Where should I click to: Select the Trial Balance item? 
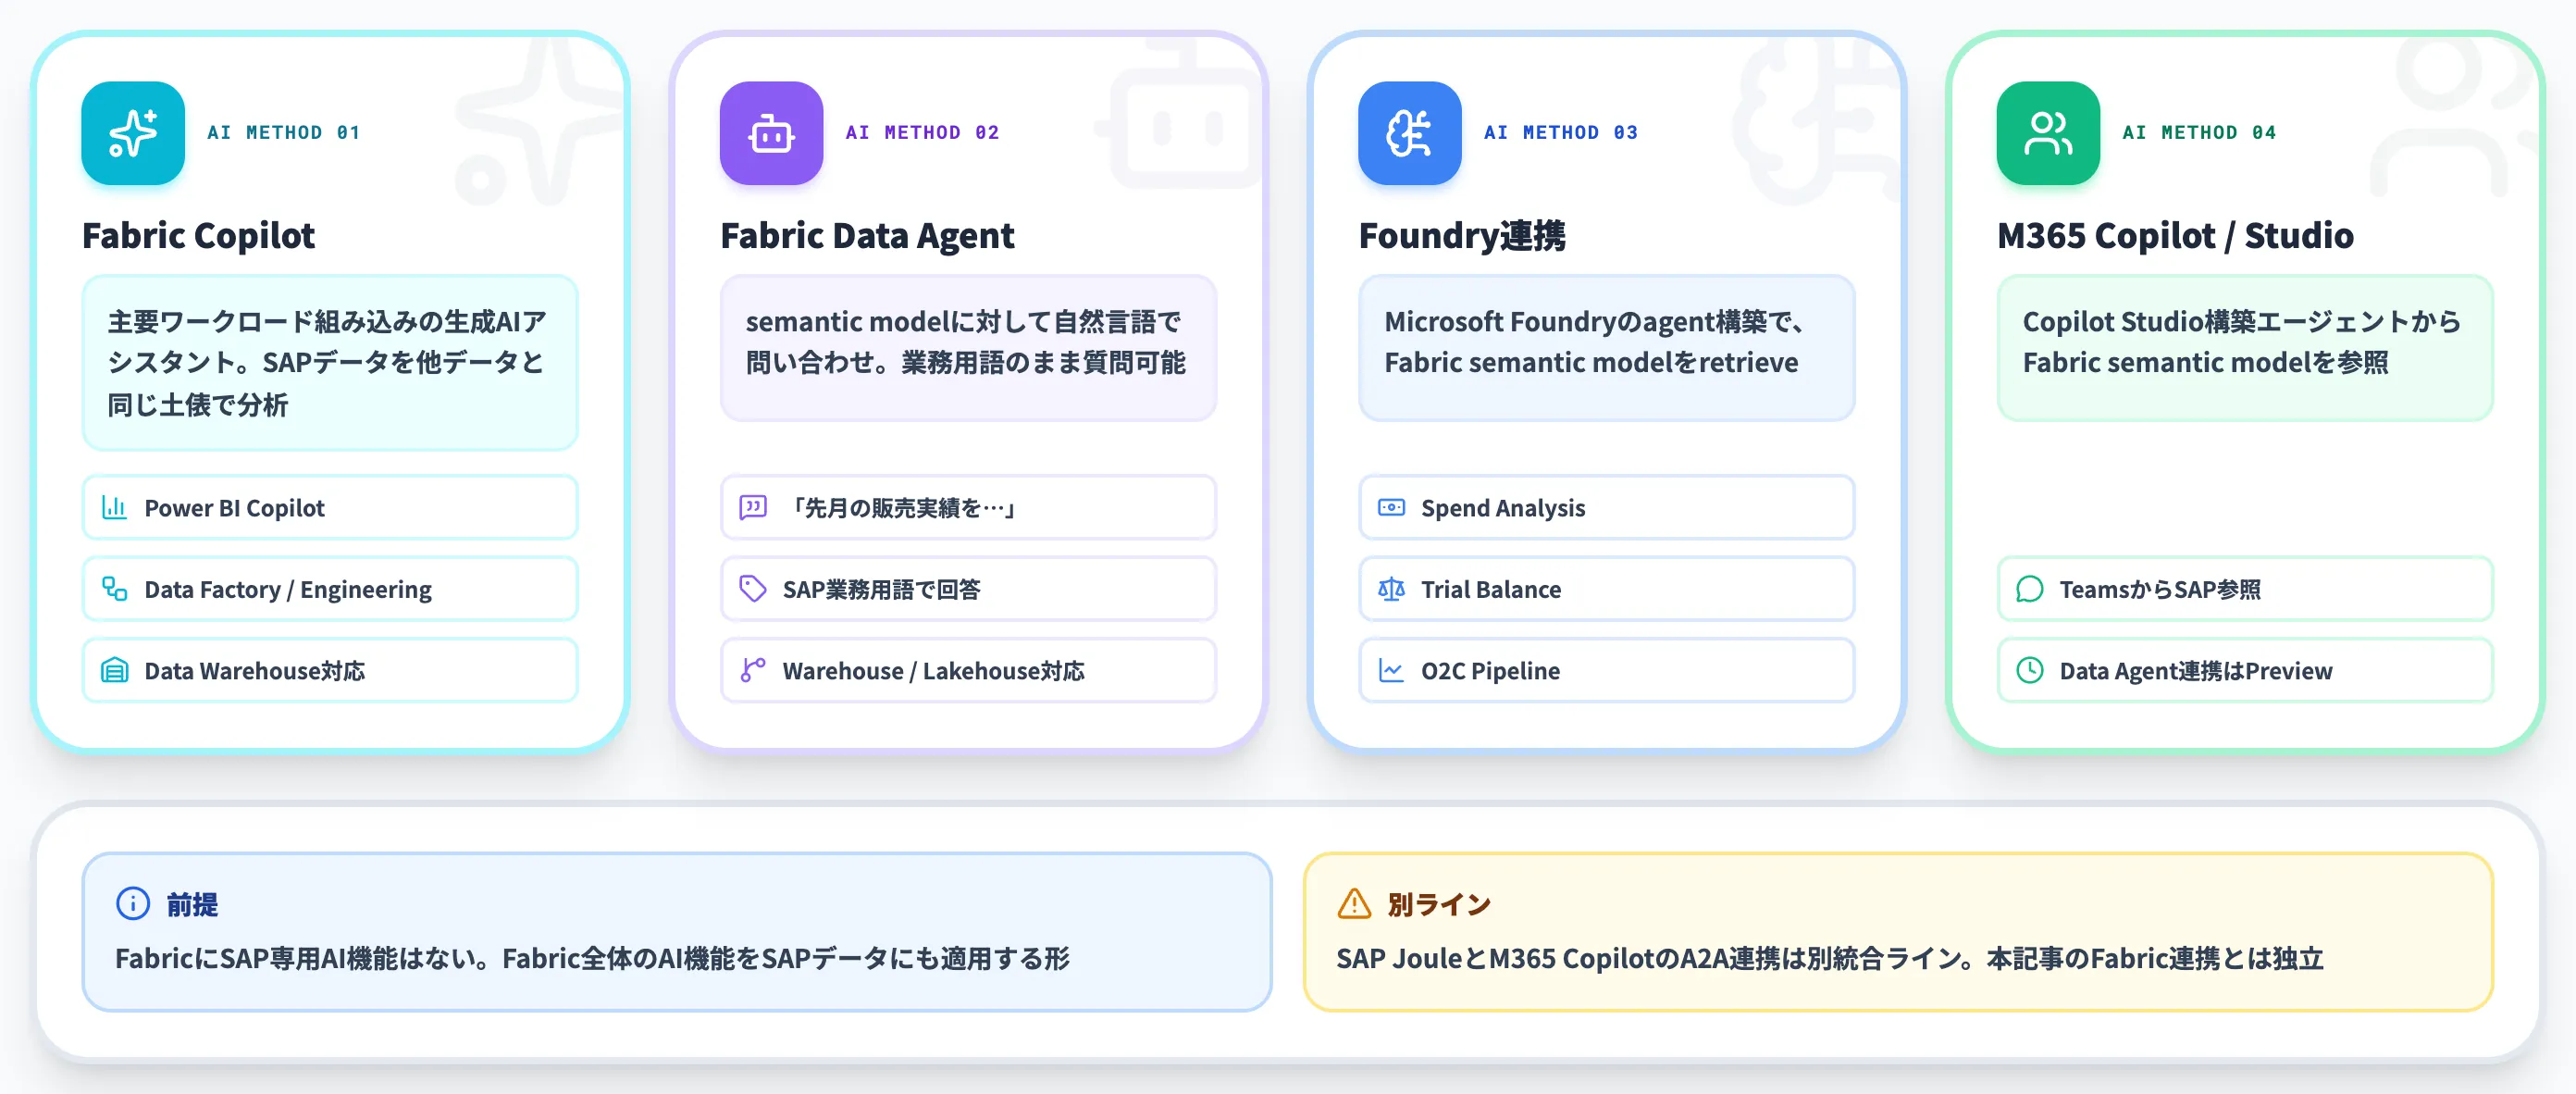click(x=1606, y=589)
